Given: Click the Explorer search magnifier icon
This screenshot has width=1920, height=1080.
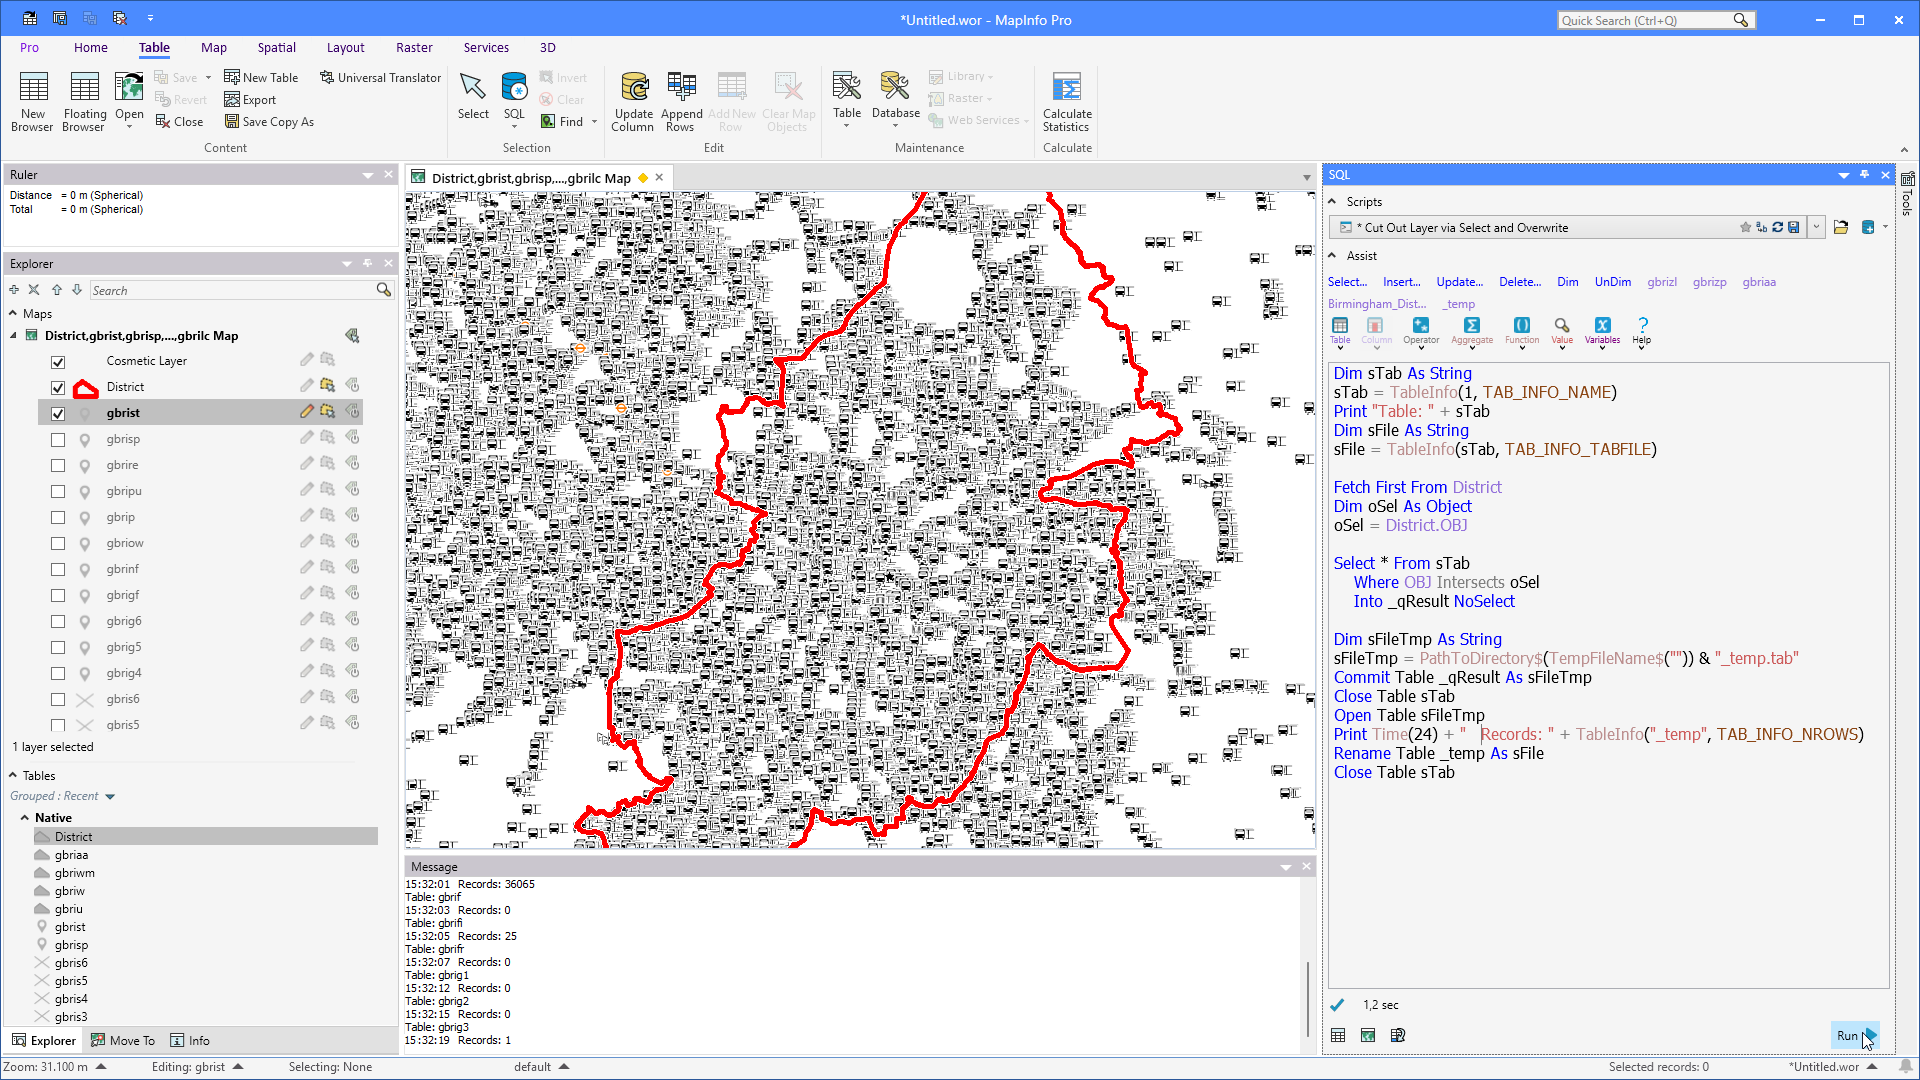Looking at the screenshot, I should click(x=383, y=290).
